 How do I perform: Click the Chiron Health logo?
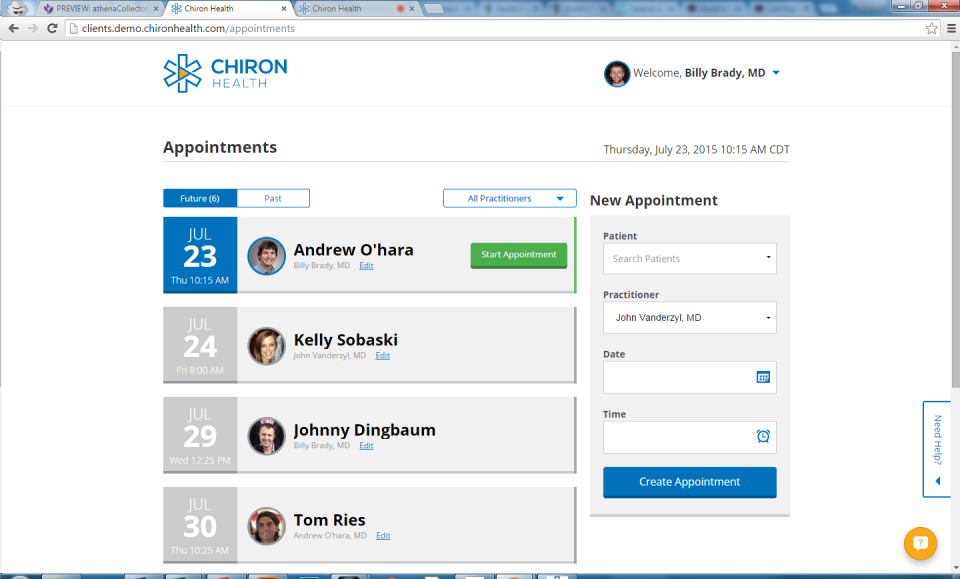click(x=225, y=73)
